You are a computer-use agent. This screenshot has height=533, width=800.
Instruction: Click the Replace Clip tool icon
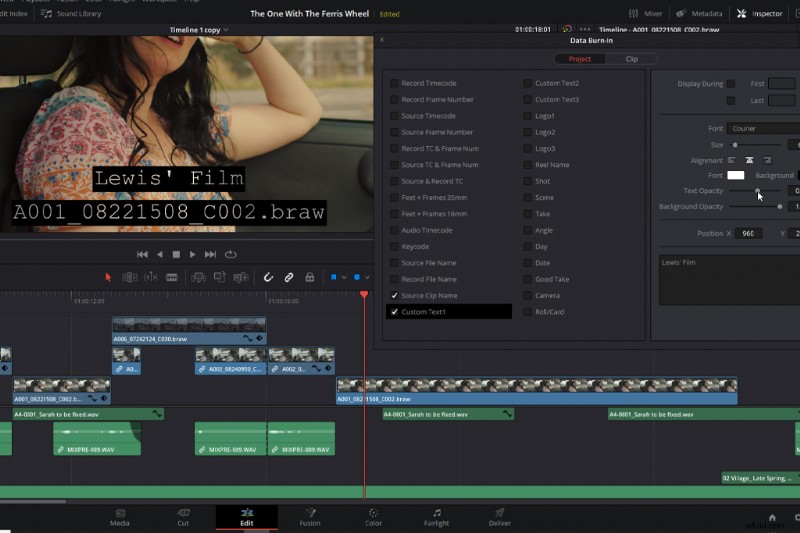[x=240, y=277]
